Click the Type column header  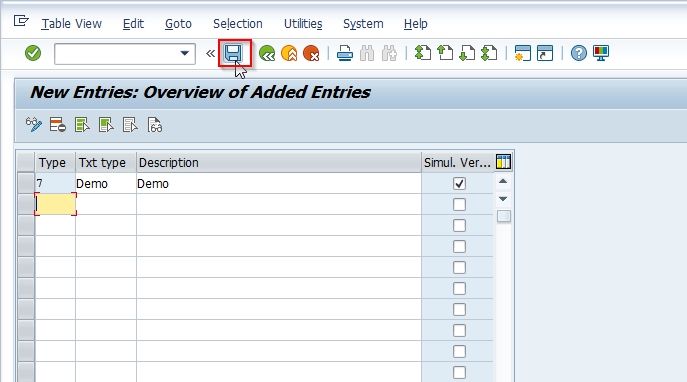pos(55,163)
